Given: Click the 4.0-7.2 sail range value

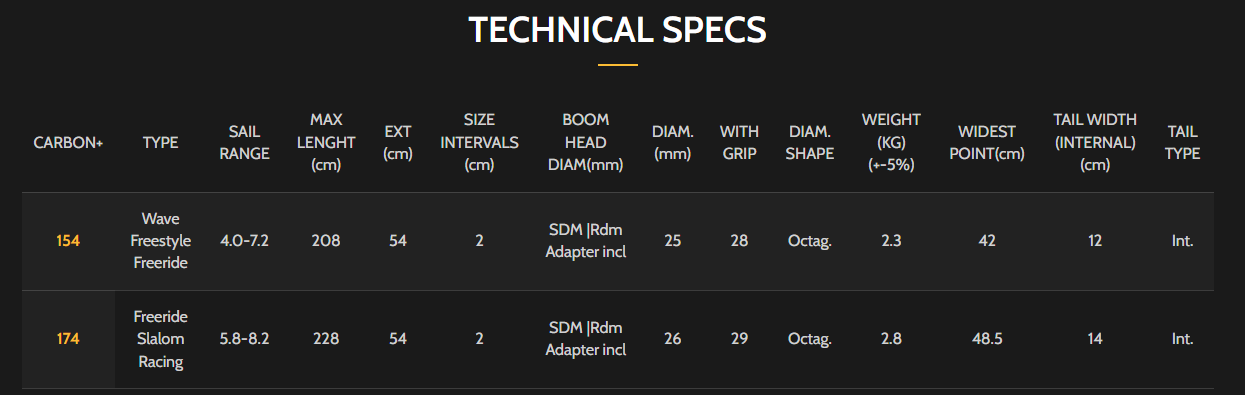Looking at the screenshot, I should pos(245,241).
